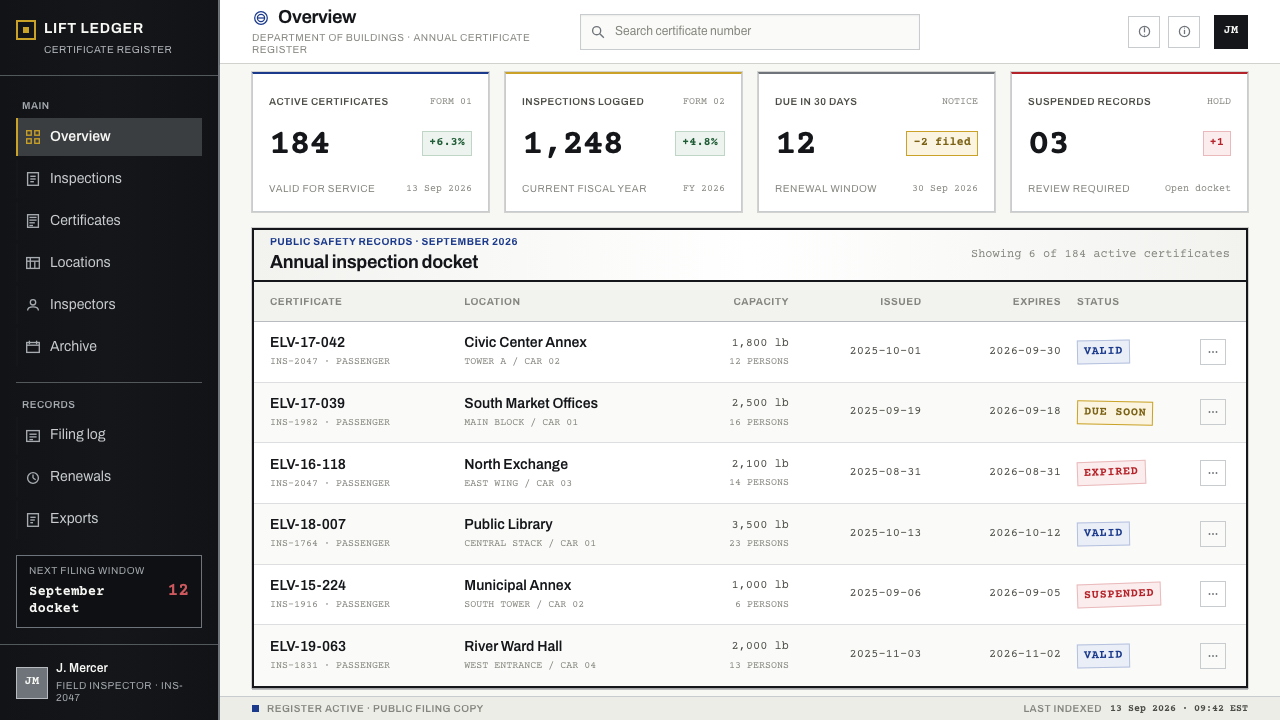Open more actions for ELV-19-063
The image size is (1280, 720).
pos(1213,656)
